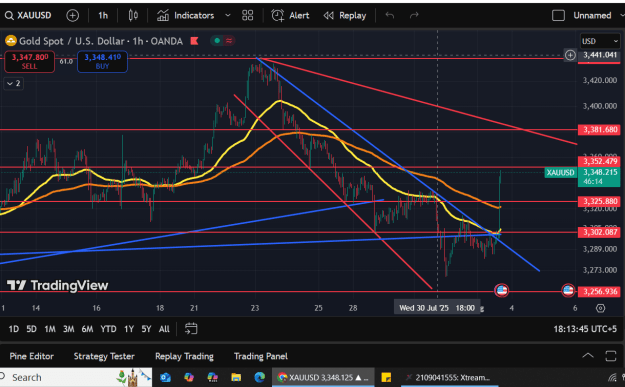Open the go-to-date calendar icon
The width and height of the screenshot is (625, 387).
pyautogui.click(x=191, y=328)
